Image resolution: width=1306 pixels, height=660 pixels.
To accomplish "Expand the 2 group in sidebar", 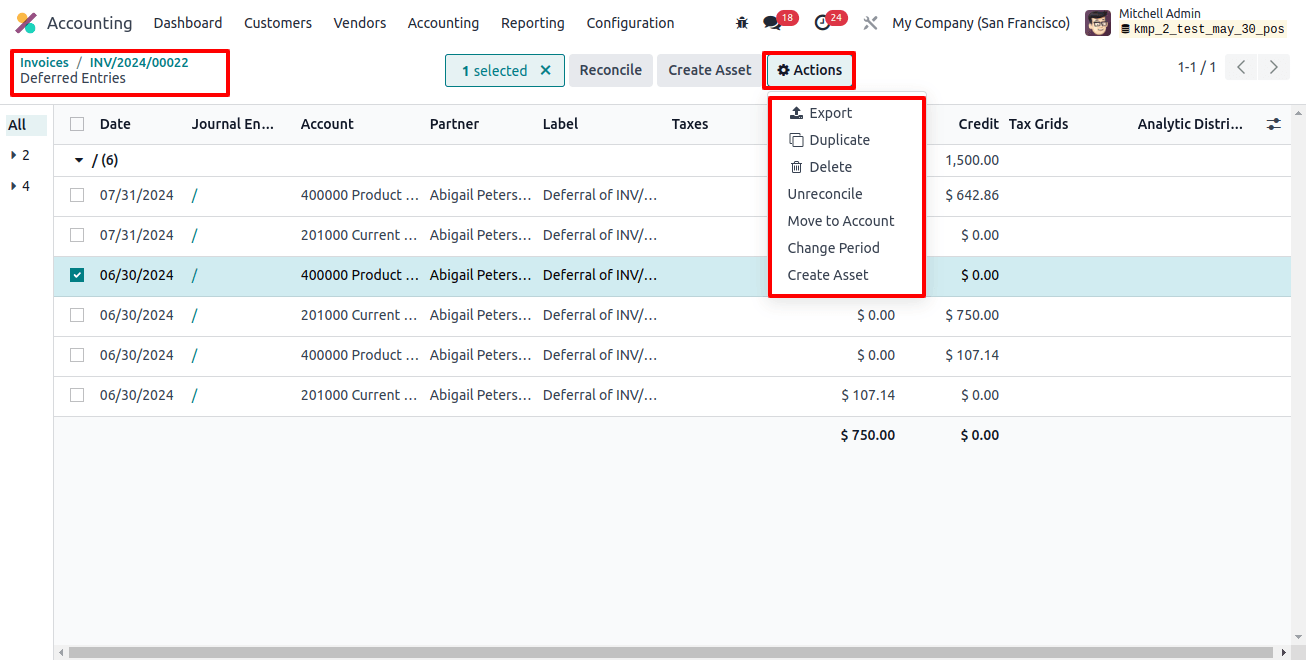I will pyautogui.click(x=14, y=155).
